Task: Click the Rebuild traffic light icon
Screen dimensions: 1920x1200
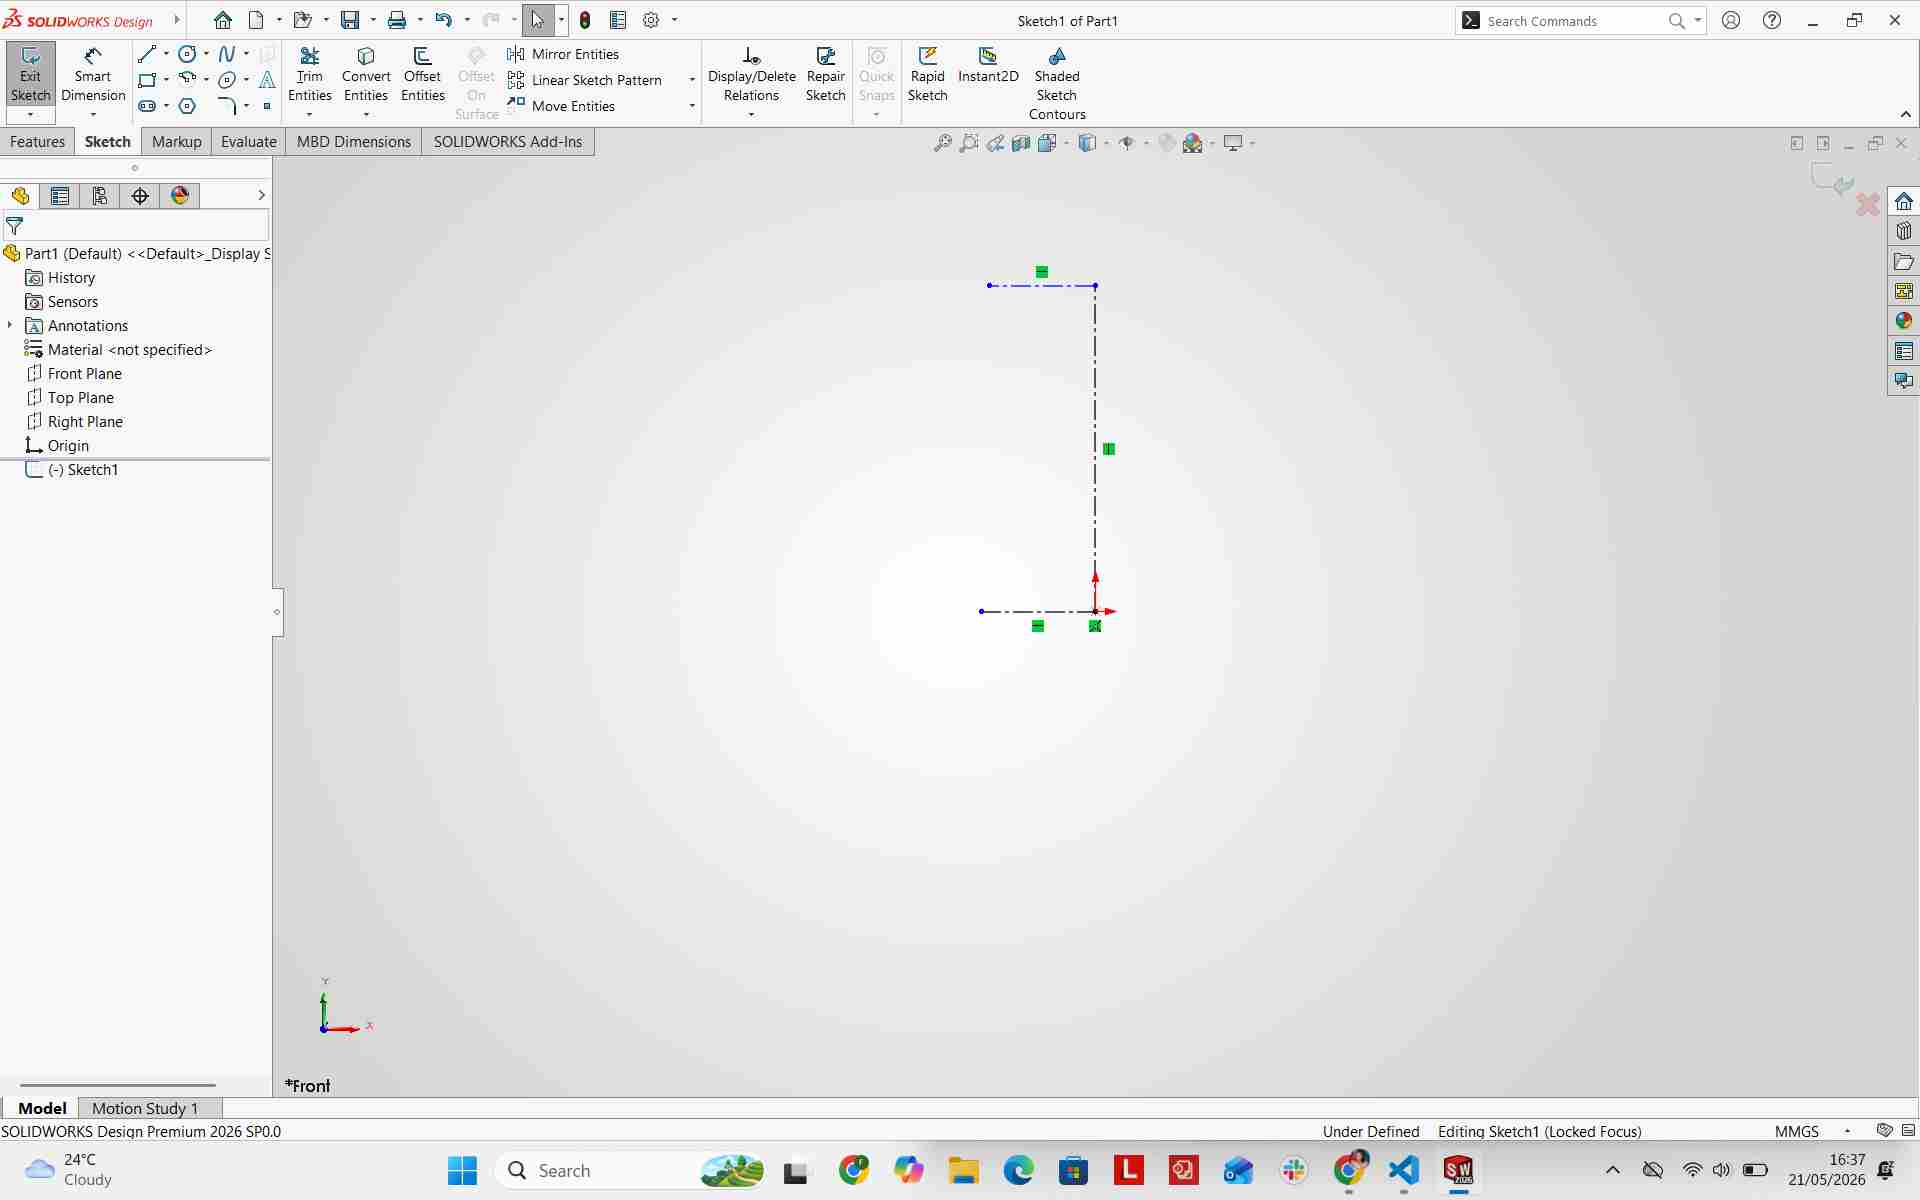Action: point(585,20)
